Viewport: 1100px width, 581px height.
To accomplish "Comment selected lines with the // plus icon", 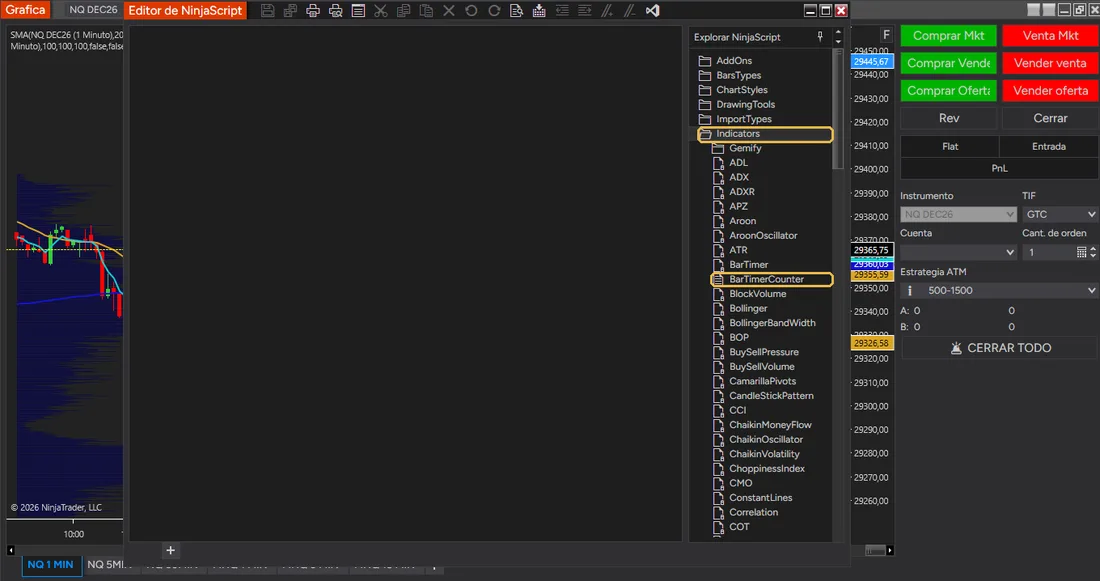I will (608, 11).
